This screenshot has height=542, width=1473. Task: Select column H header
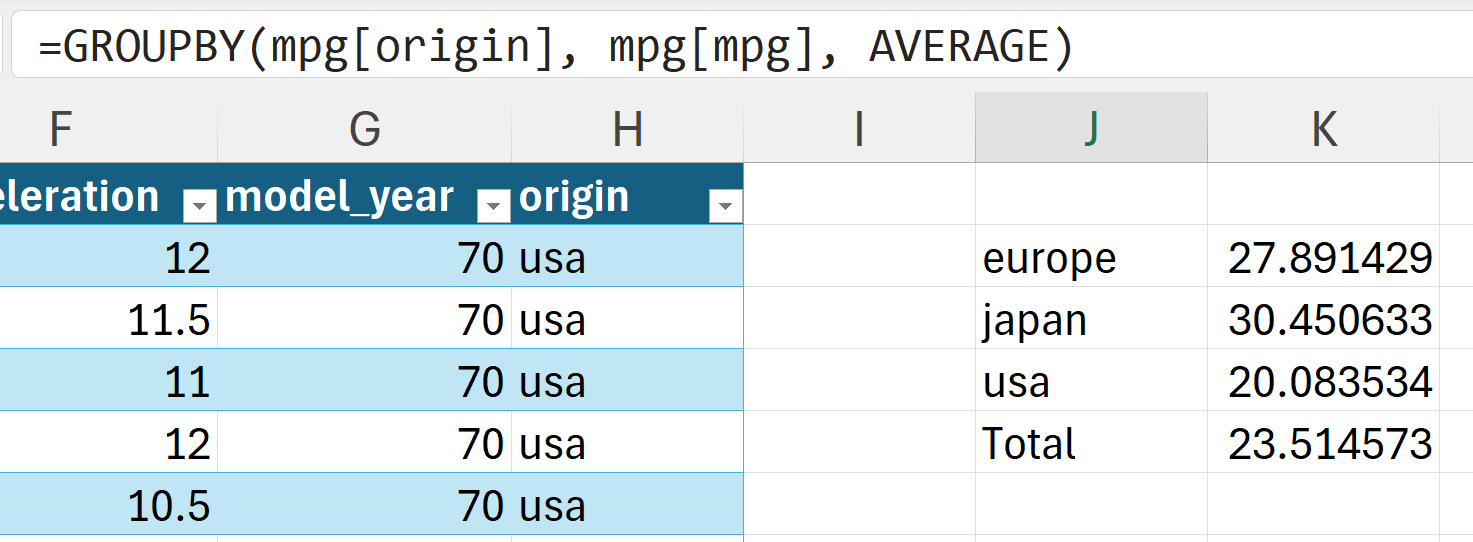[x=627, y=129]
